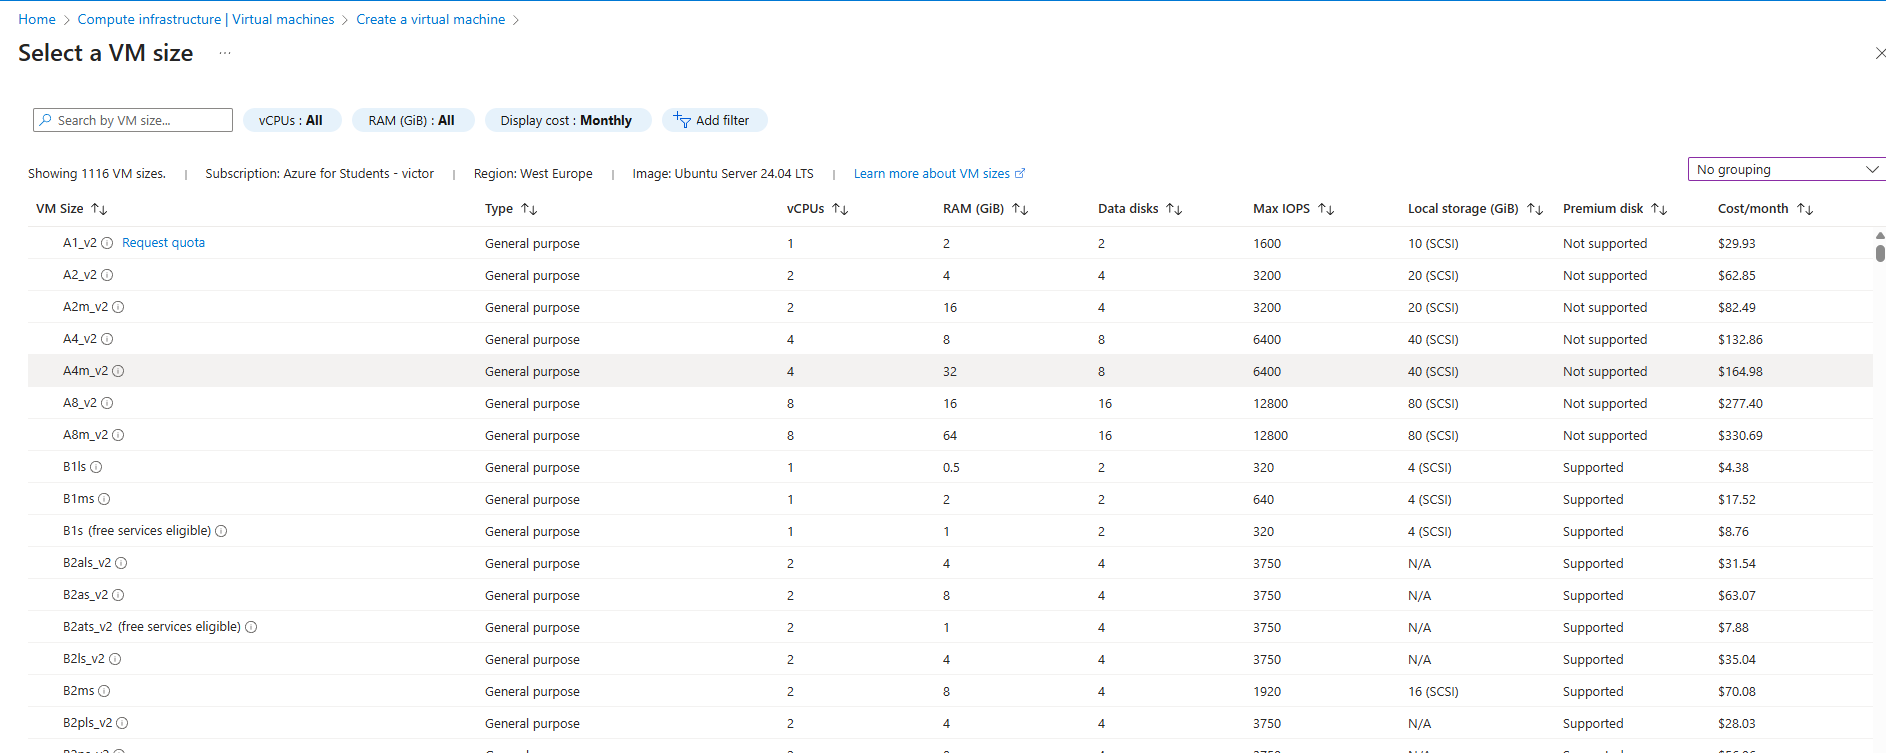
Task: Go to Home breadcrumb
Action: [37, 19]
